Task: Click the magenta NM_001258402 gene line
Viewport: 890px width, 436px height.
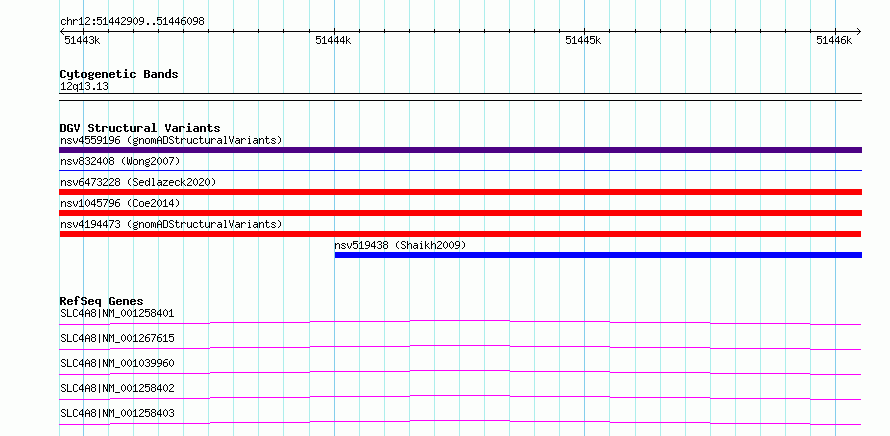Action: coord(460,397)
